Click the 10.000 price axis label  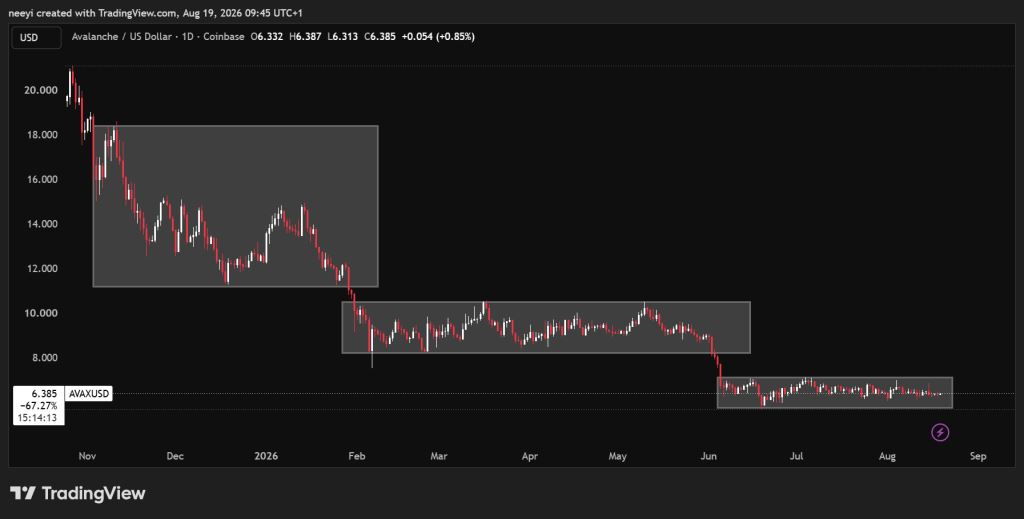(40, 313)
